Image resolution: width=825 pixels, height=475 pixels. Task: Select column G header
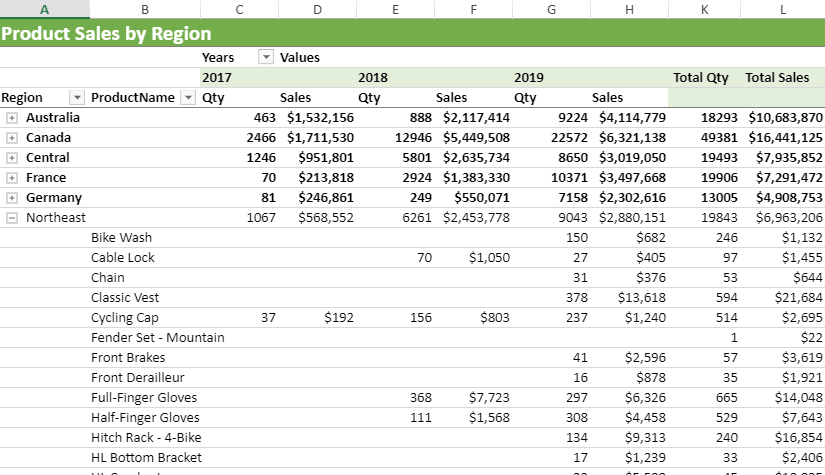coord(551,9)
